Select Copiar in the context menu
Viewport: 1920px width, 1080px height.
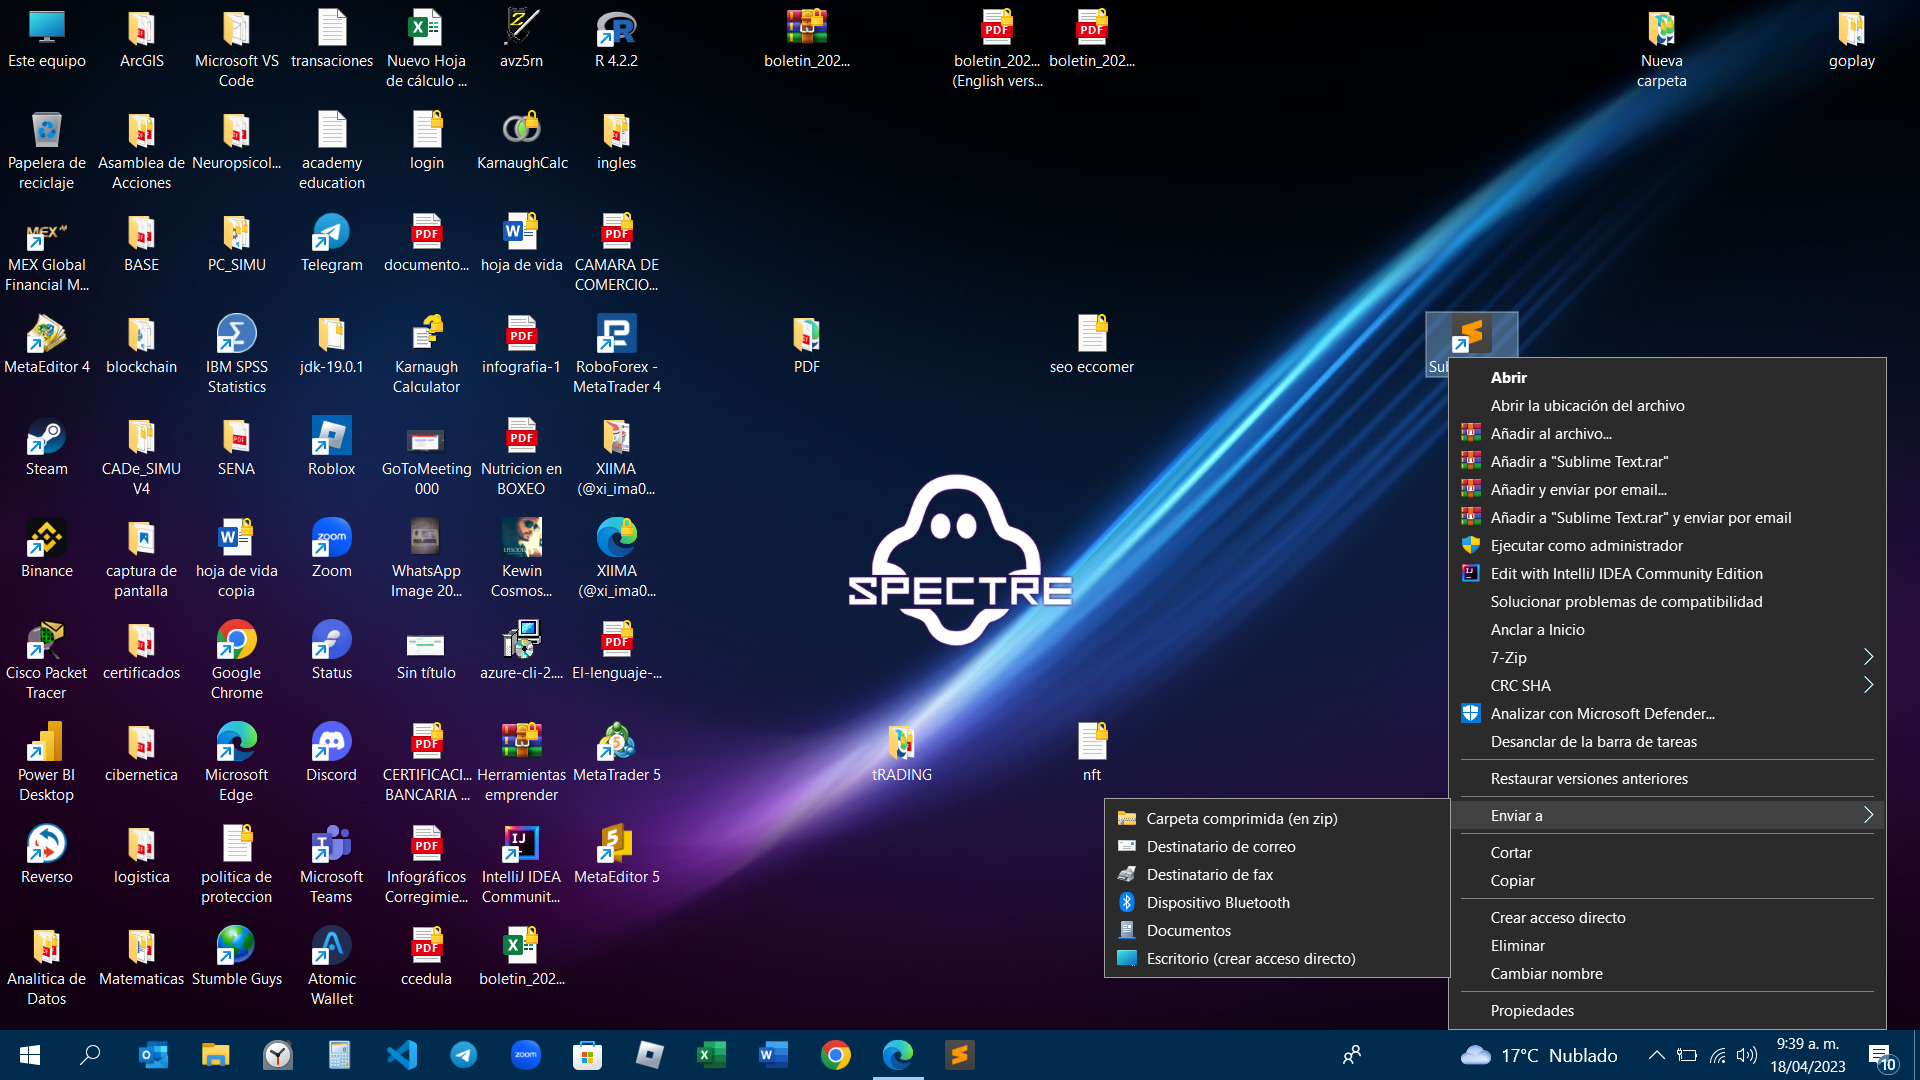point(1667,880)
